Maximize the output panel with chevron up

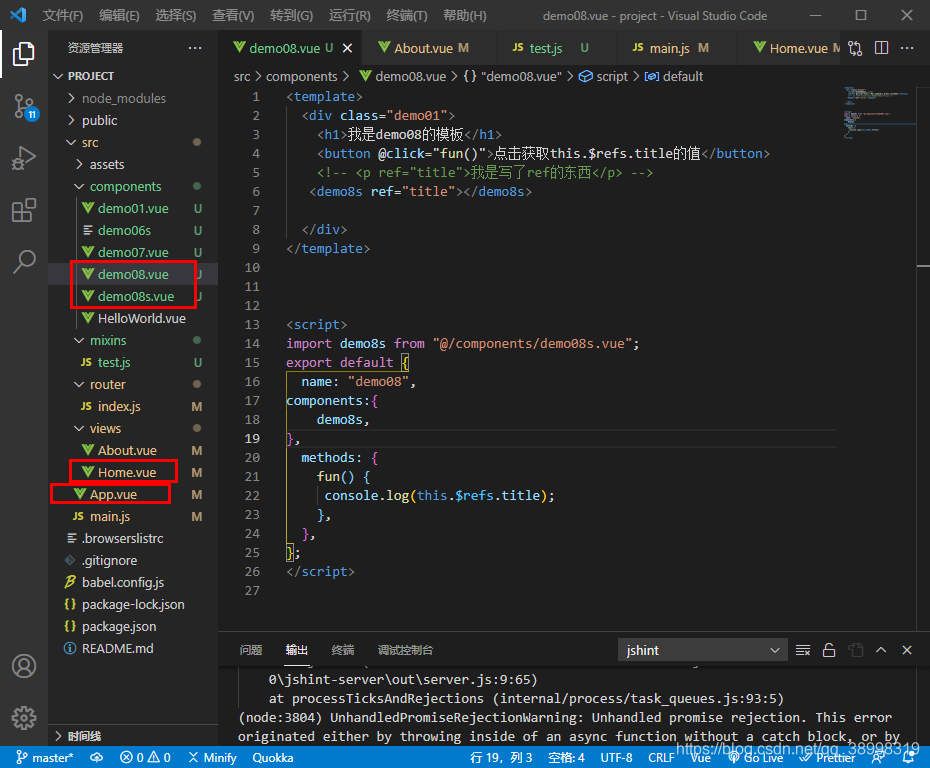pos(881,650)
